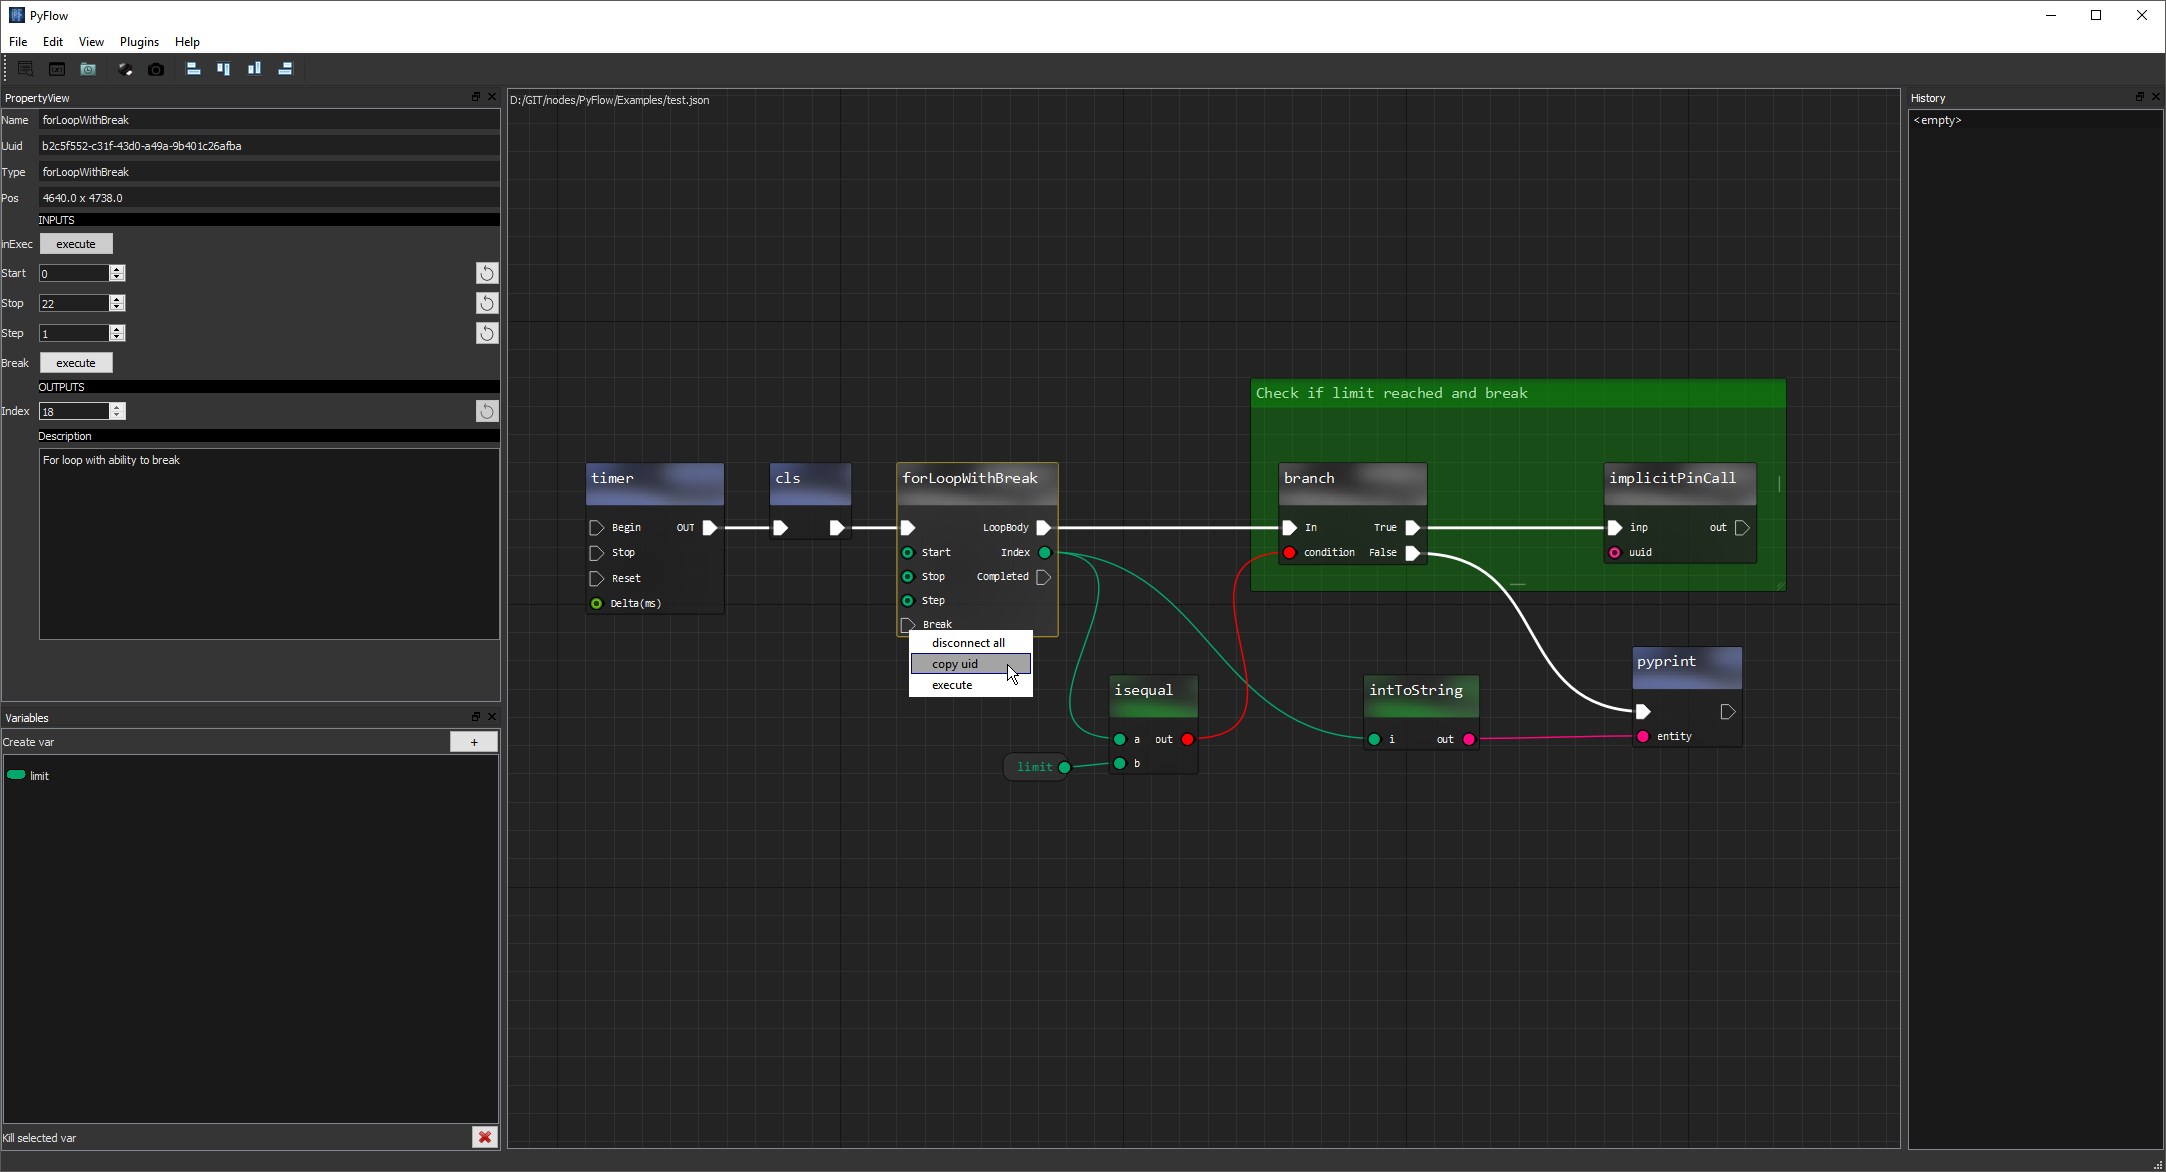
Task: Choose 'disconnect all' from context menu
Action: (x=968, y=643)
